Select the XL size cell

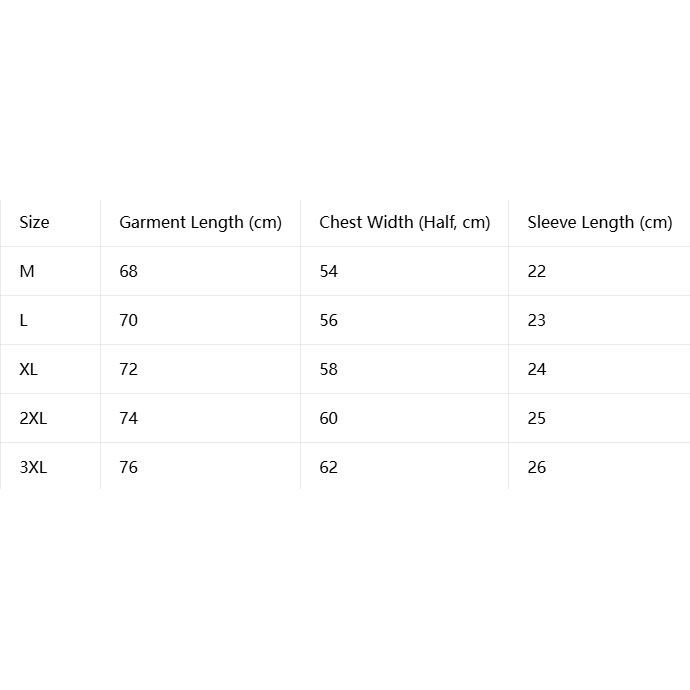(29, 369)
